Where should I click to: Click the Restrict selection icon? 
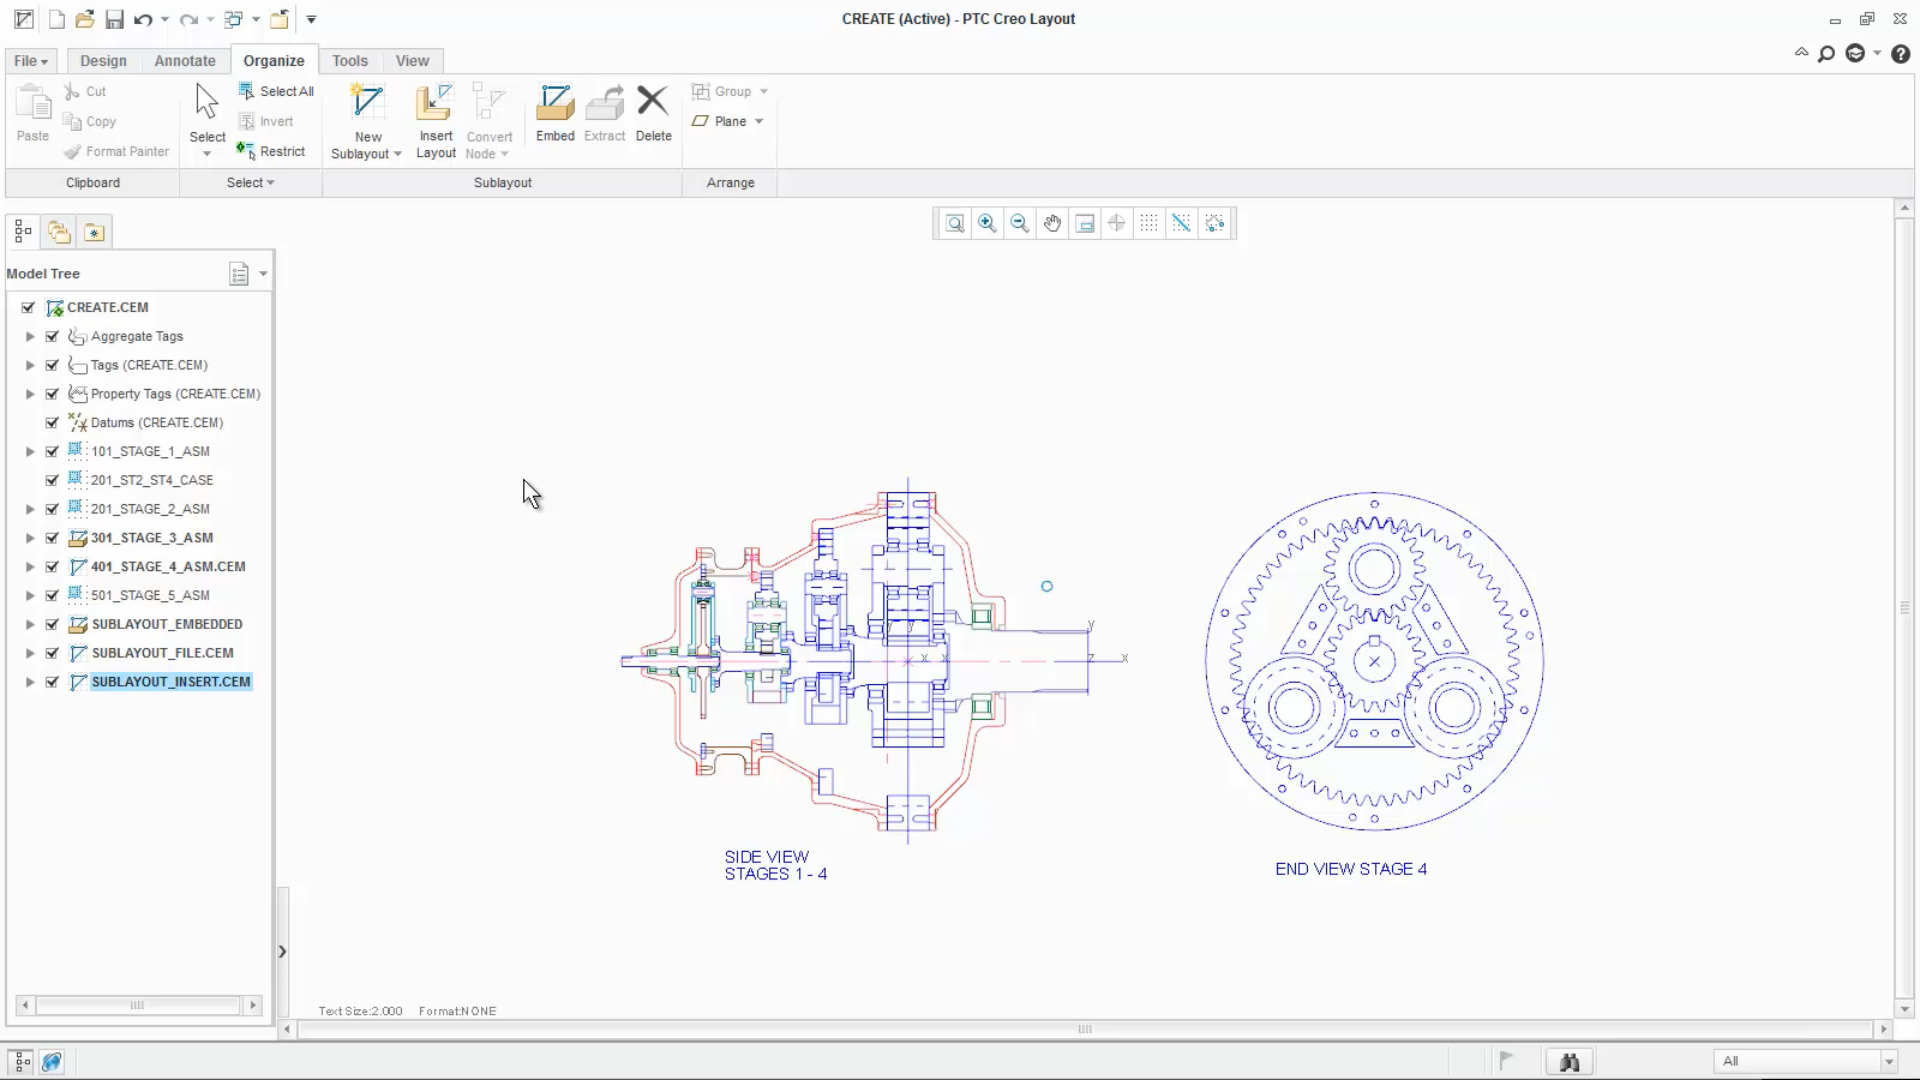246,151
